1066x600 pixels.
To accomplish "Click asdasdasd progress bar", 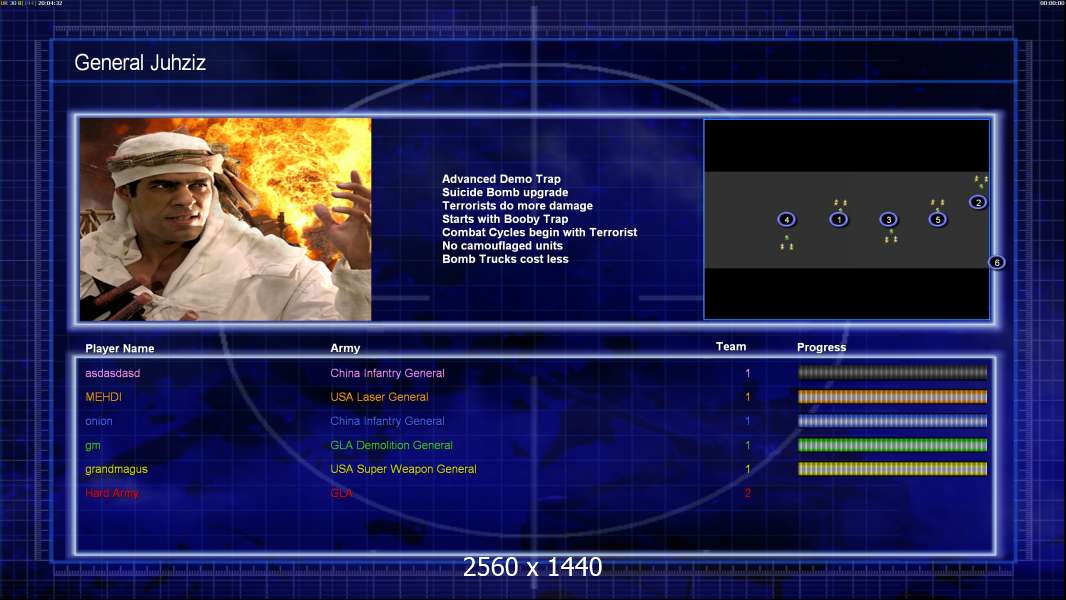I will 892,372.
